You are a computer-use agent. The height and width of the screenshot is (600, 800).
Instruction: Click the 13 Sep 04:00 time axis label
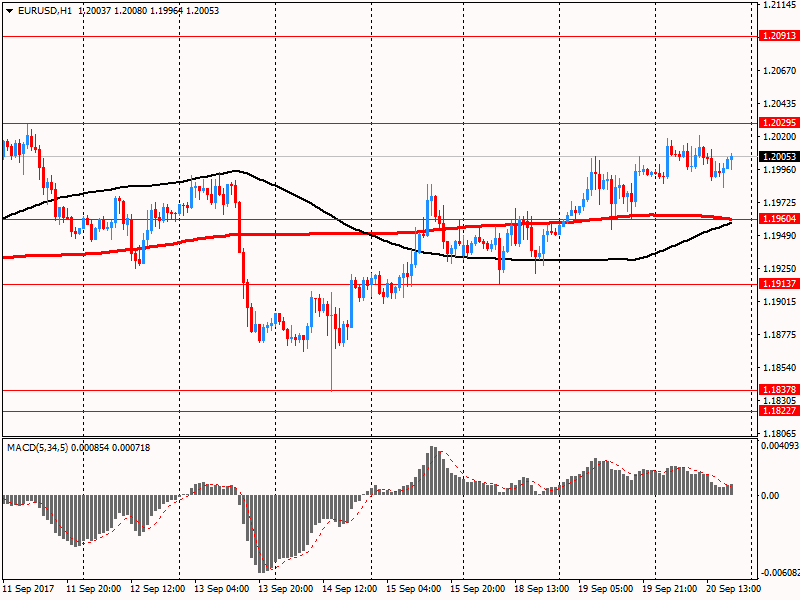pyautogui.click(x=222, y=589)
